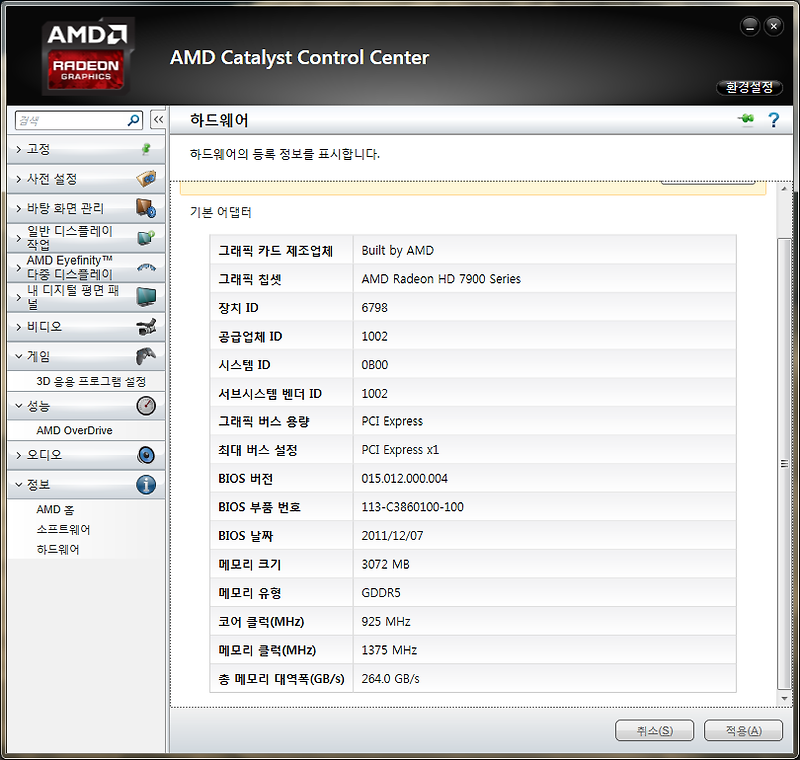Click the '그래픽 칩셋' row label
The height and width of the screenshot is (760, 800).
pyautogui.click(x=249, y=279)
